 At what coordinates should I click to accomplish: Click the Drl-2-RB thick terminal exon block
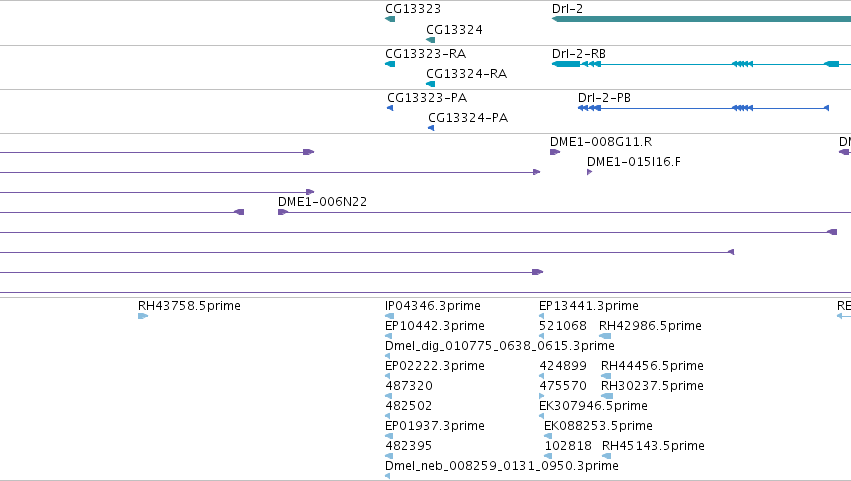566,64
